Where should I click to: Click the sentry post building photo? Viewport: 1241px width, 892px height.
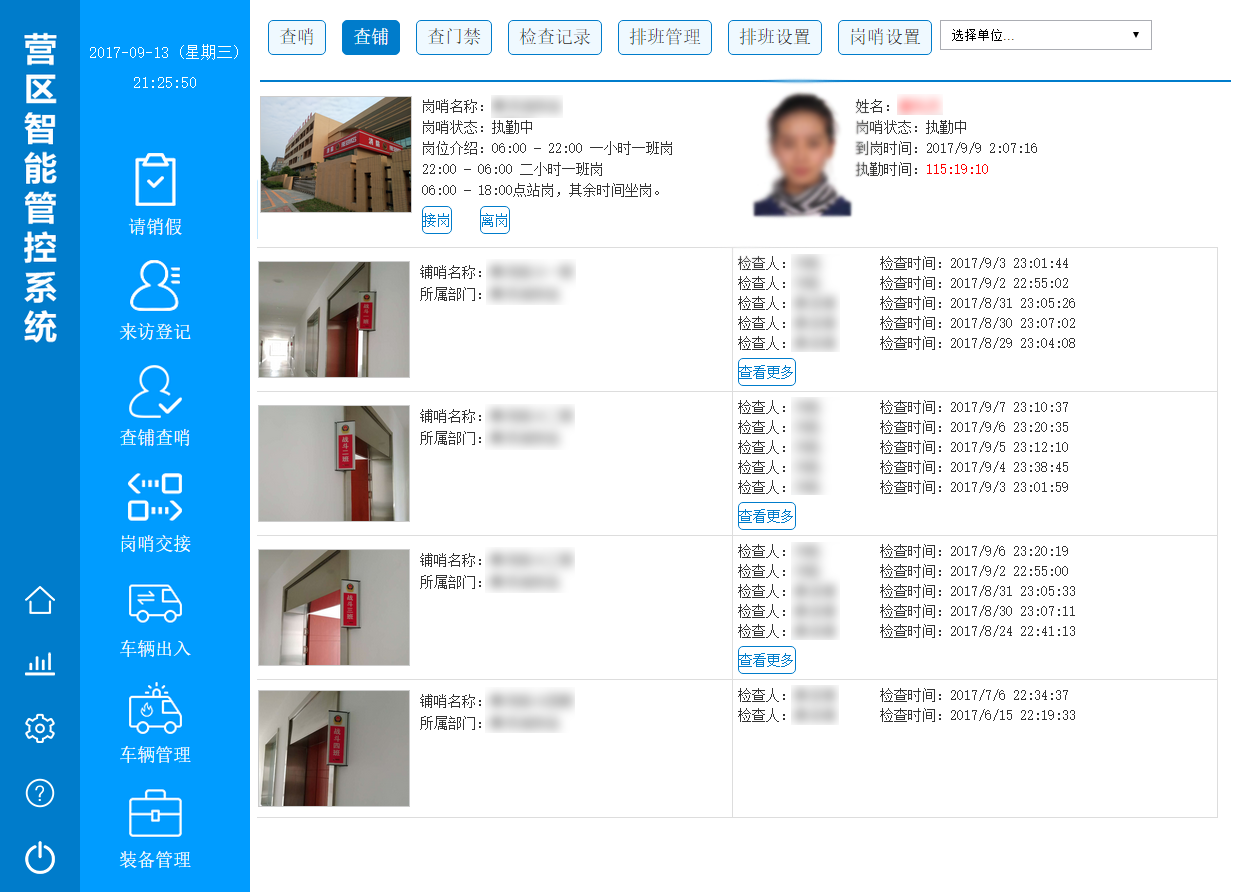point(336,154)
